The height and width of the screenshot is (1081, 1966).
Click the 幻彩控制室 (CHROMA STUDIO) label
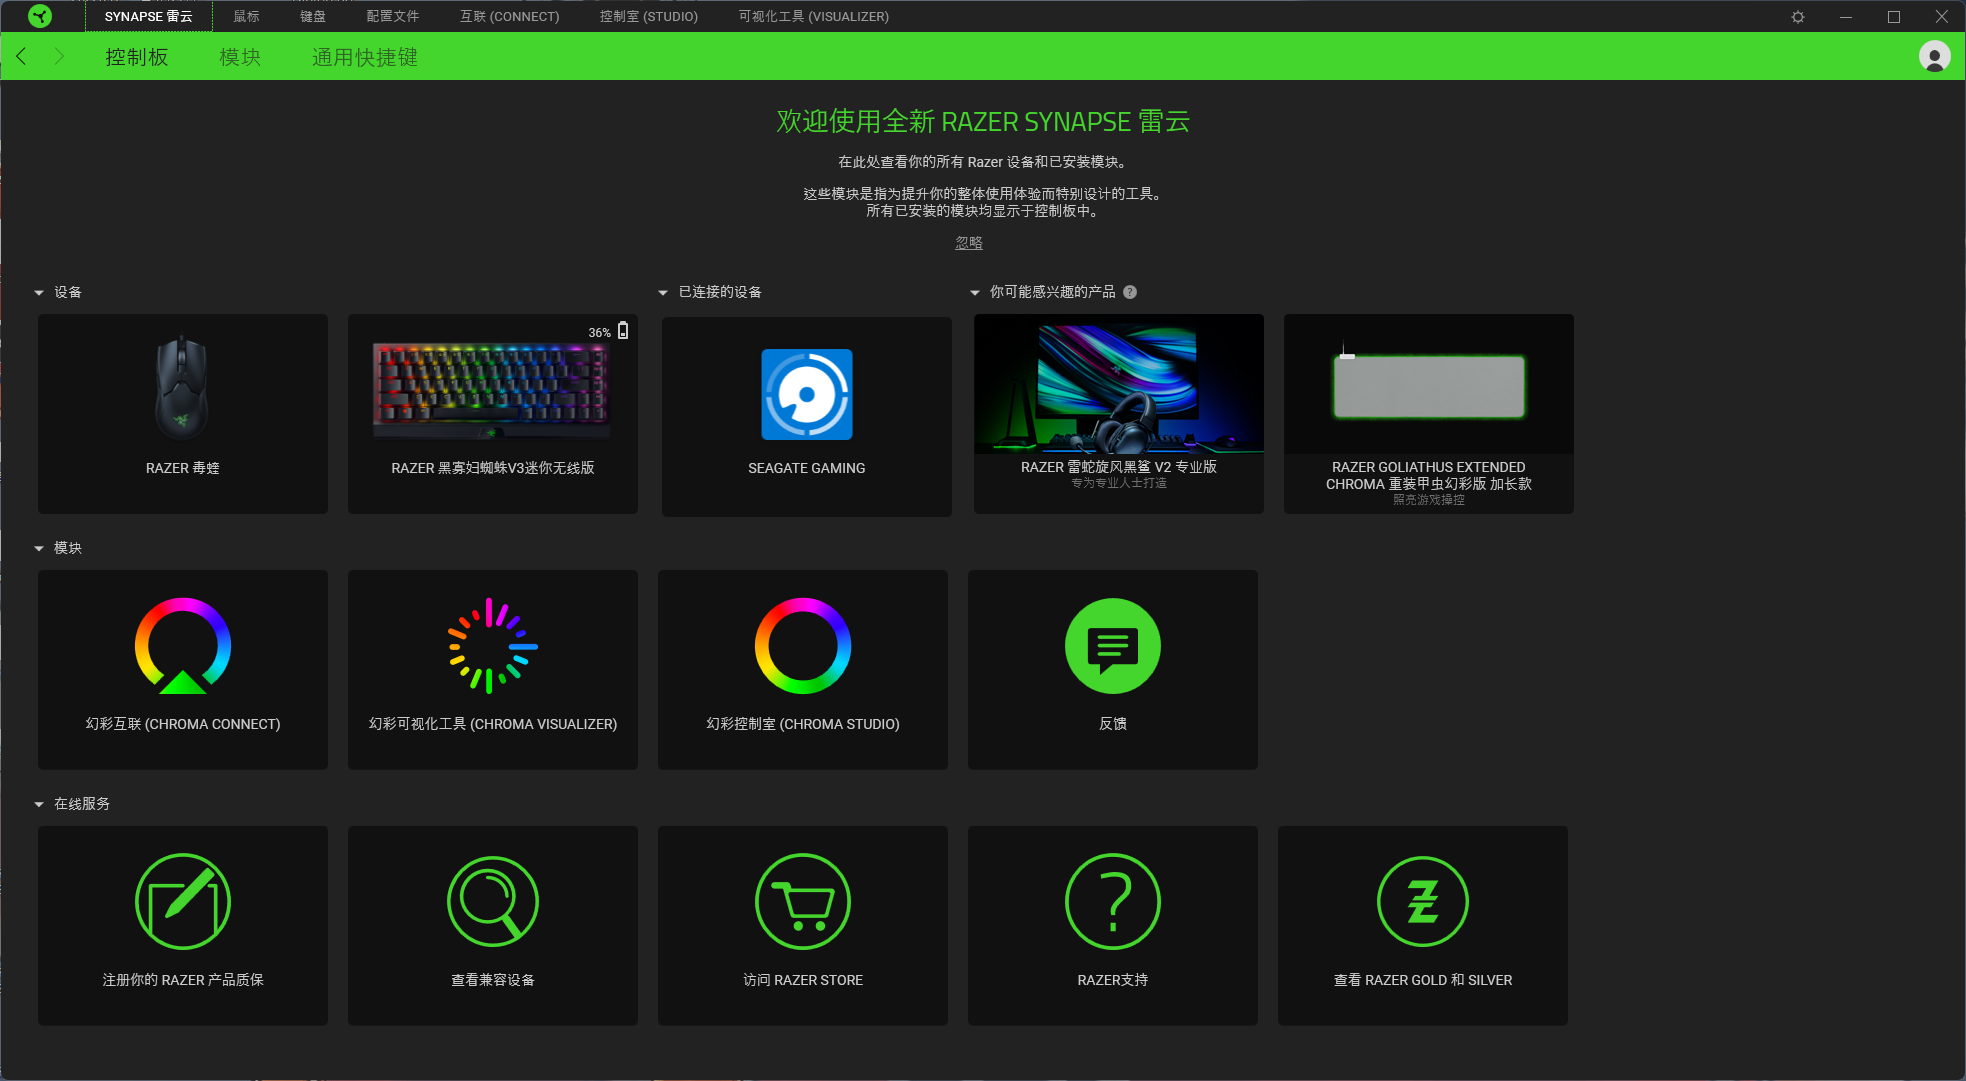pyautogui.click(x=803, y=724)
